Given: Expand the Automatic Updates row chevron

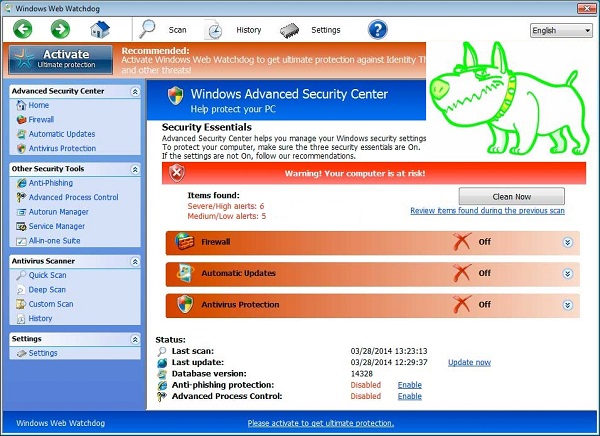Looking at the screenshot, I should click(567, 273).
